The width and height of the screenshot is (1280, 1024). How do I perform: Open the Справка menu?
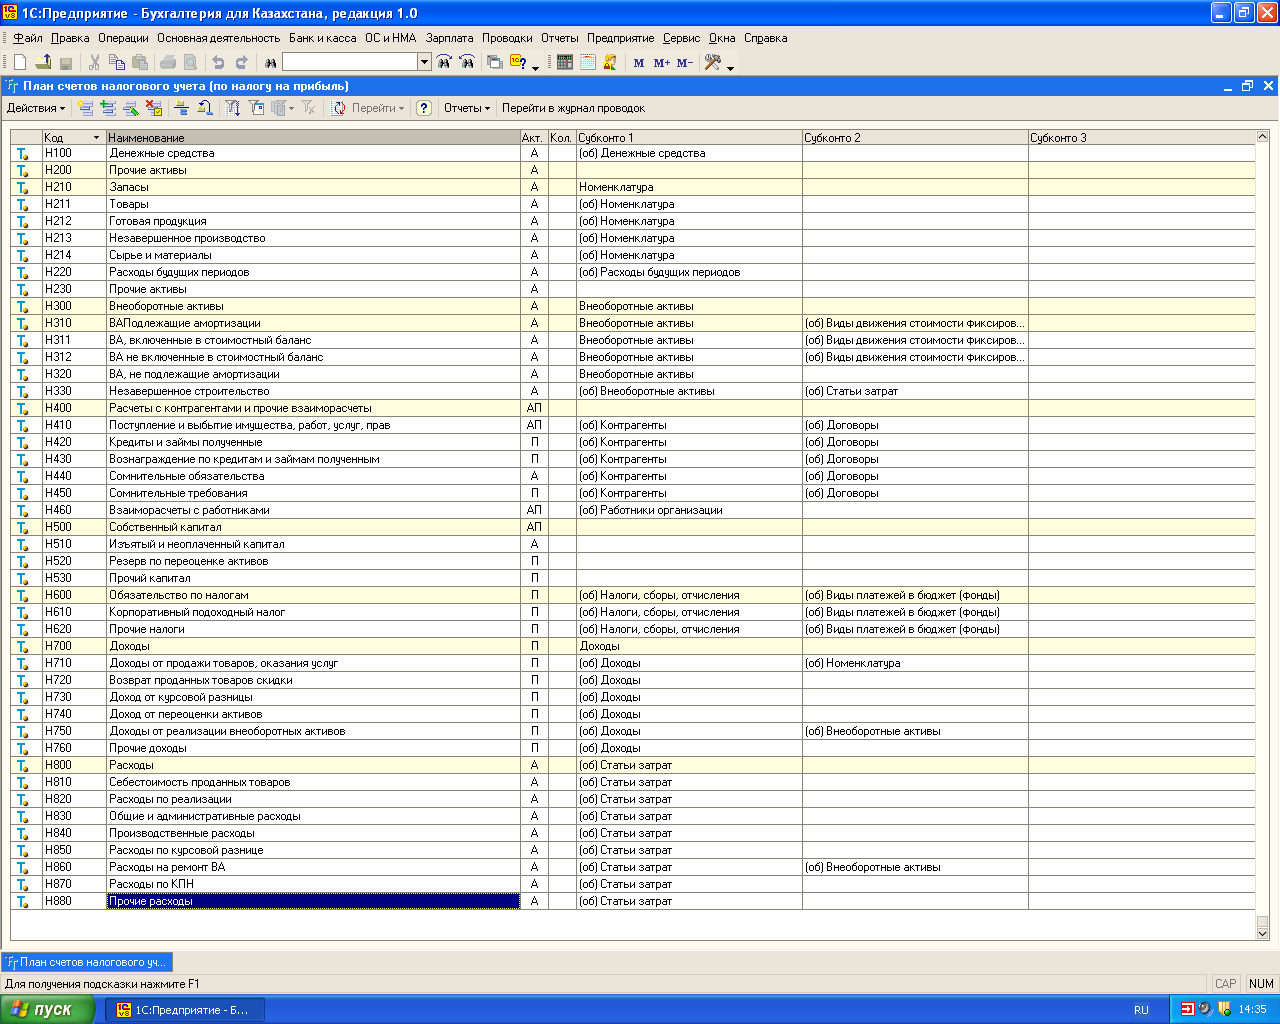pyautogui.click(x=766, y=38)
